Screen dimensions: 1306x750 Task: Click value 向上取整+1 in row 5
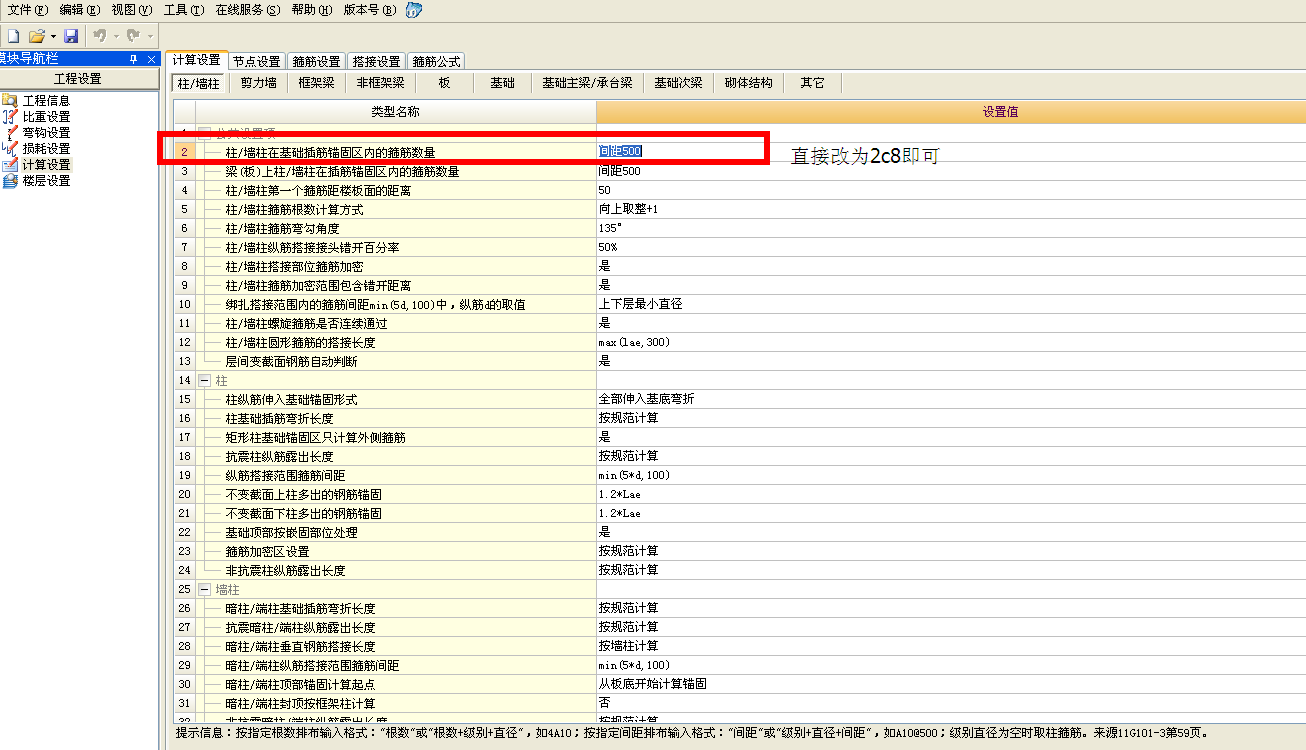(628, 209)
